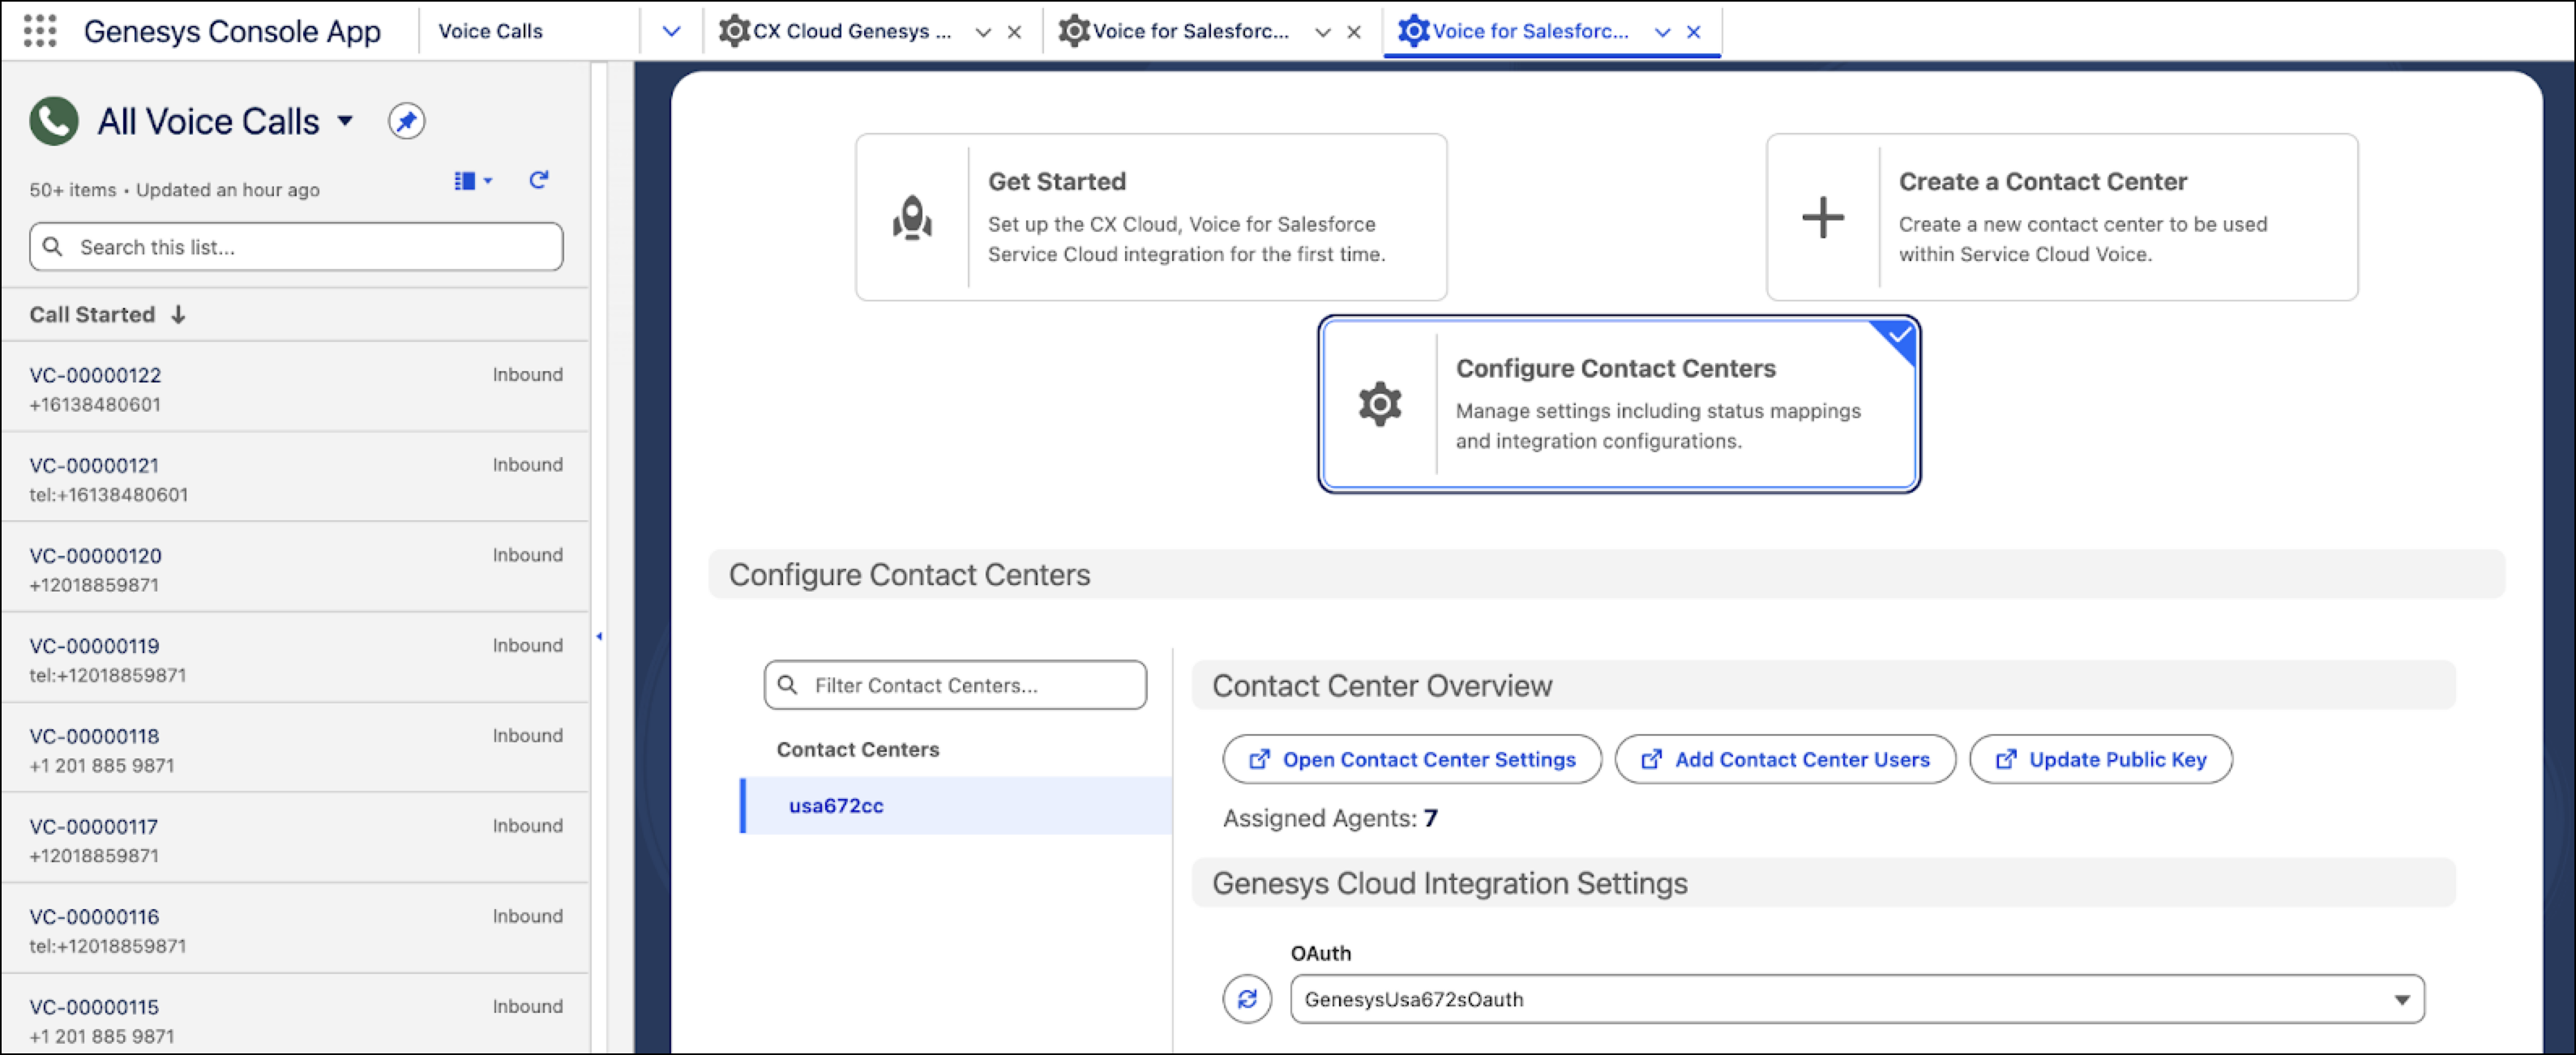This screenshot has height=1055, width=2576.
Task: Click the Contact Center Overview heading
Action: click(x=1382, y=685)
